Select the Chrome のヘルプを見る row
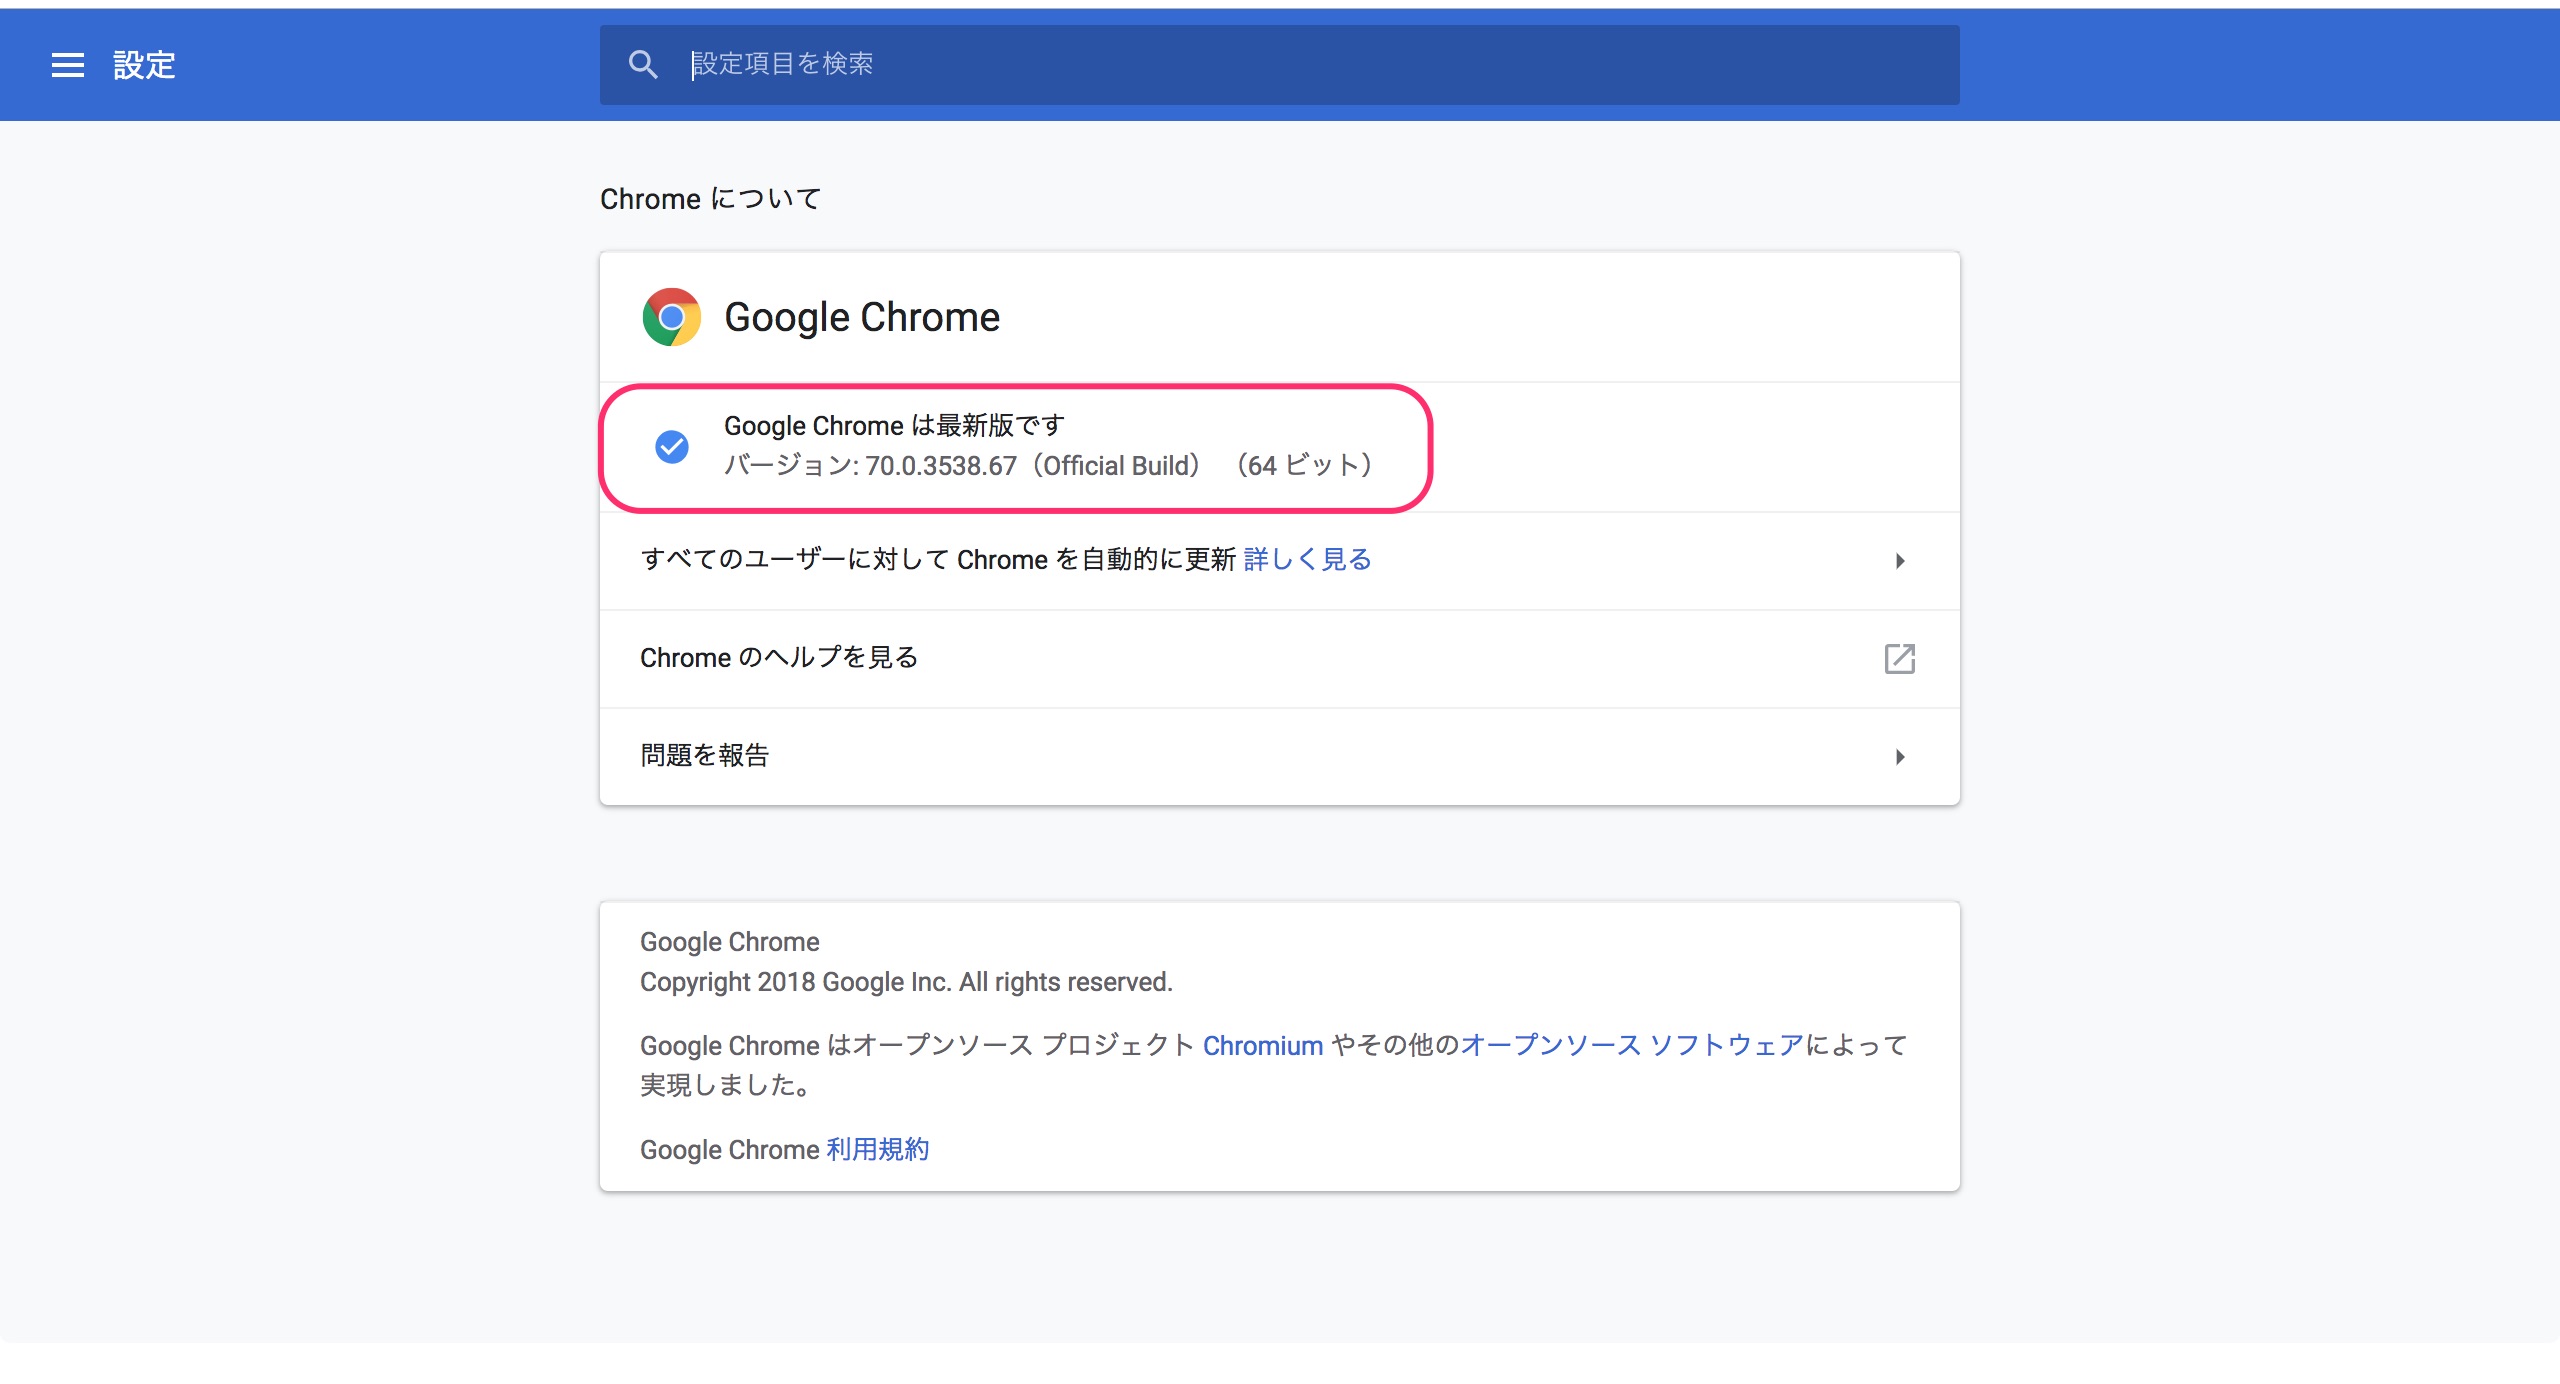This screenshot has width=2560, height=1384. 1280,659
